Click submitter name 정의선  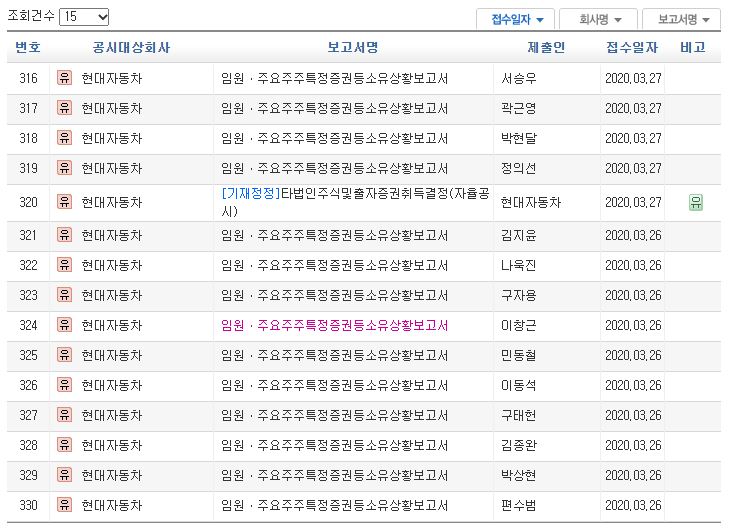[519, 168]
